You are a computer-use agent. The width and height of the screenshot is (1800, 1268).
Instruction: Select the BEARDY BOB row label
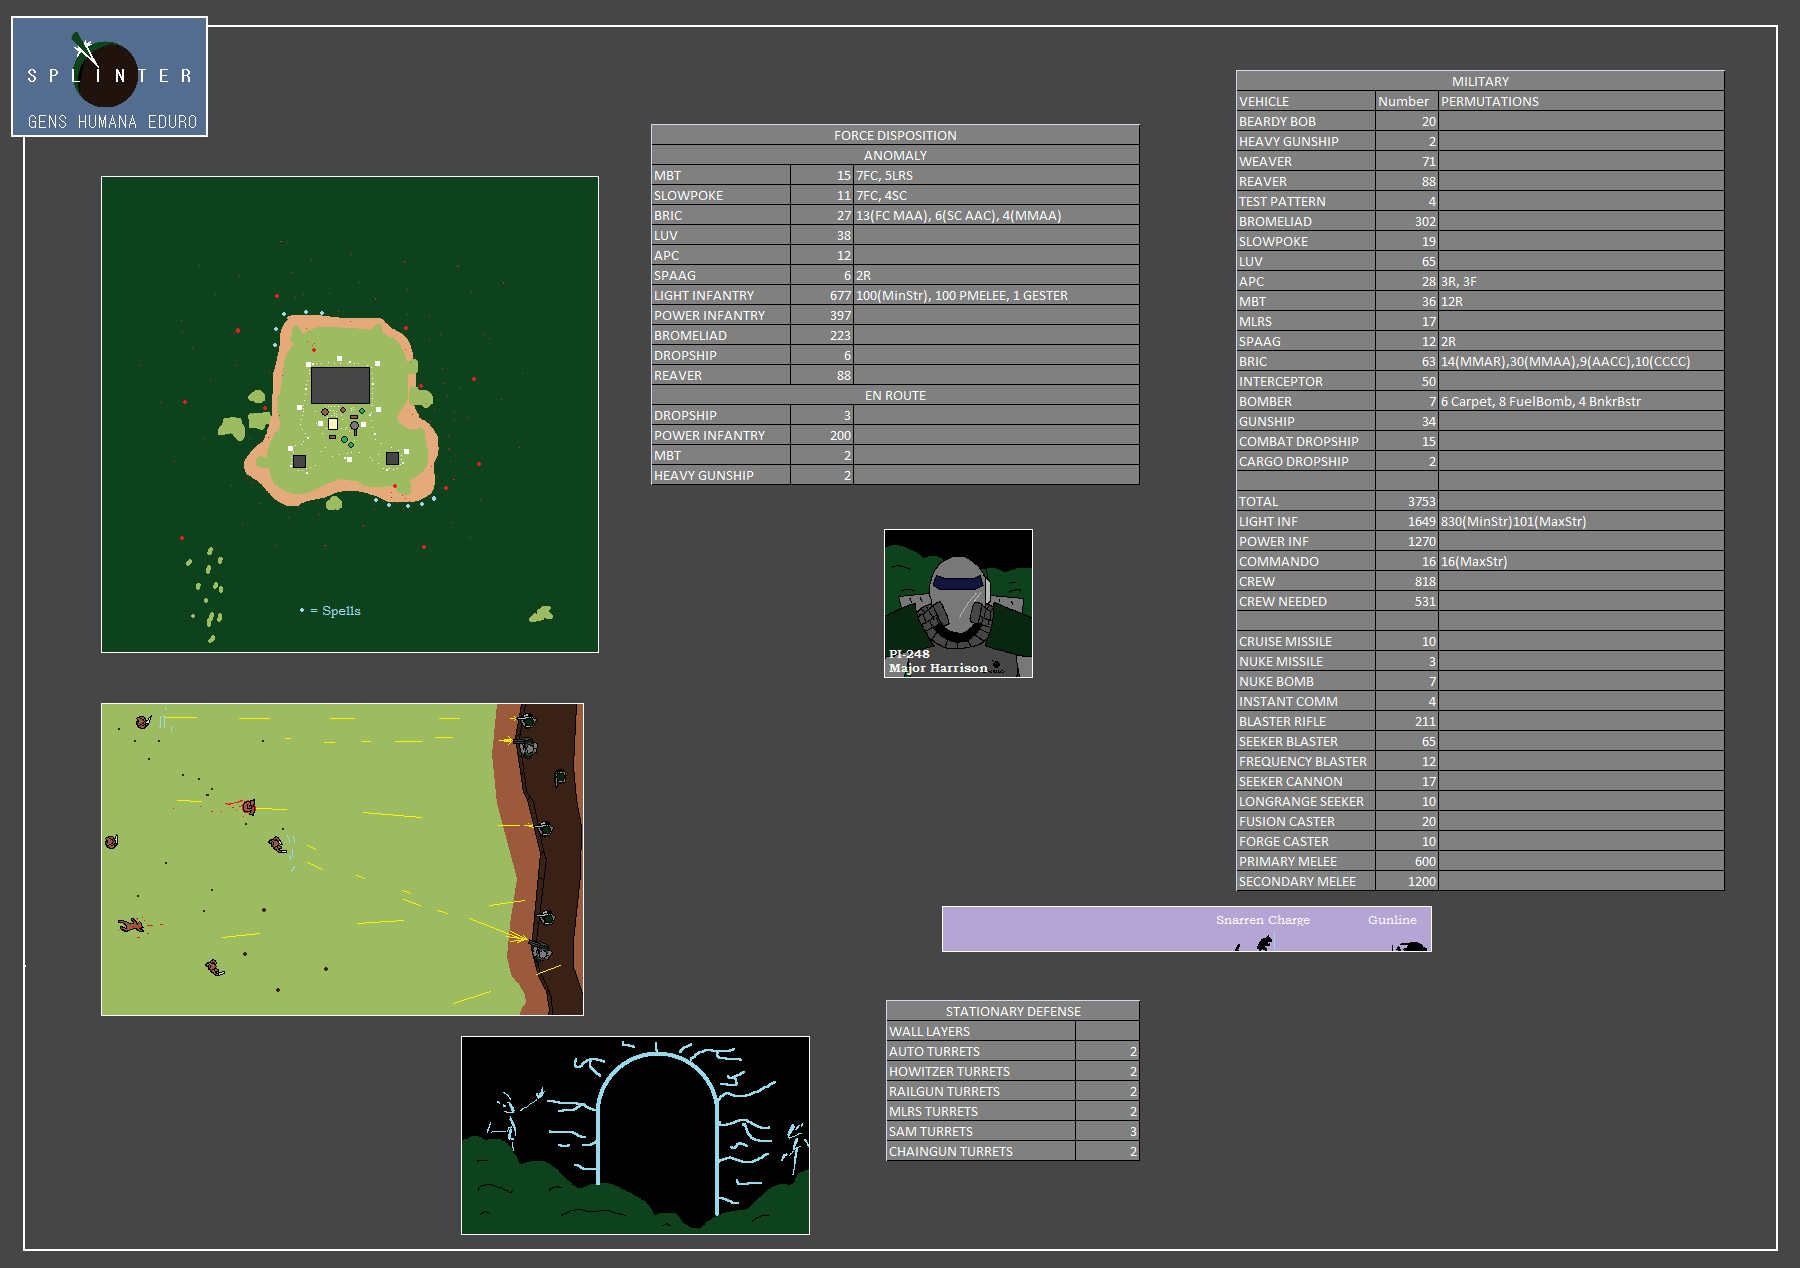click(1277, 121)
